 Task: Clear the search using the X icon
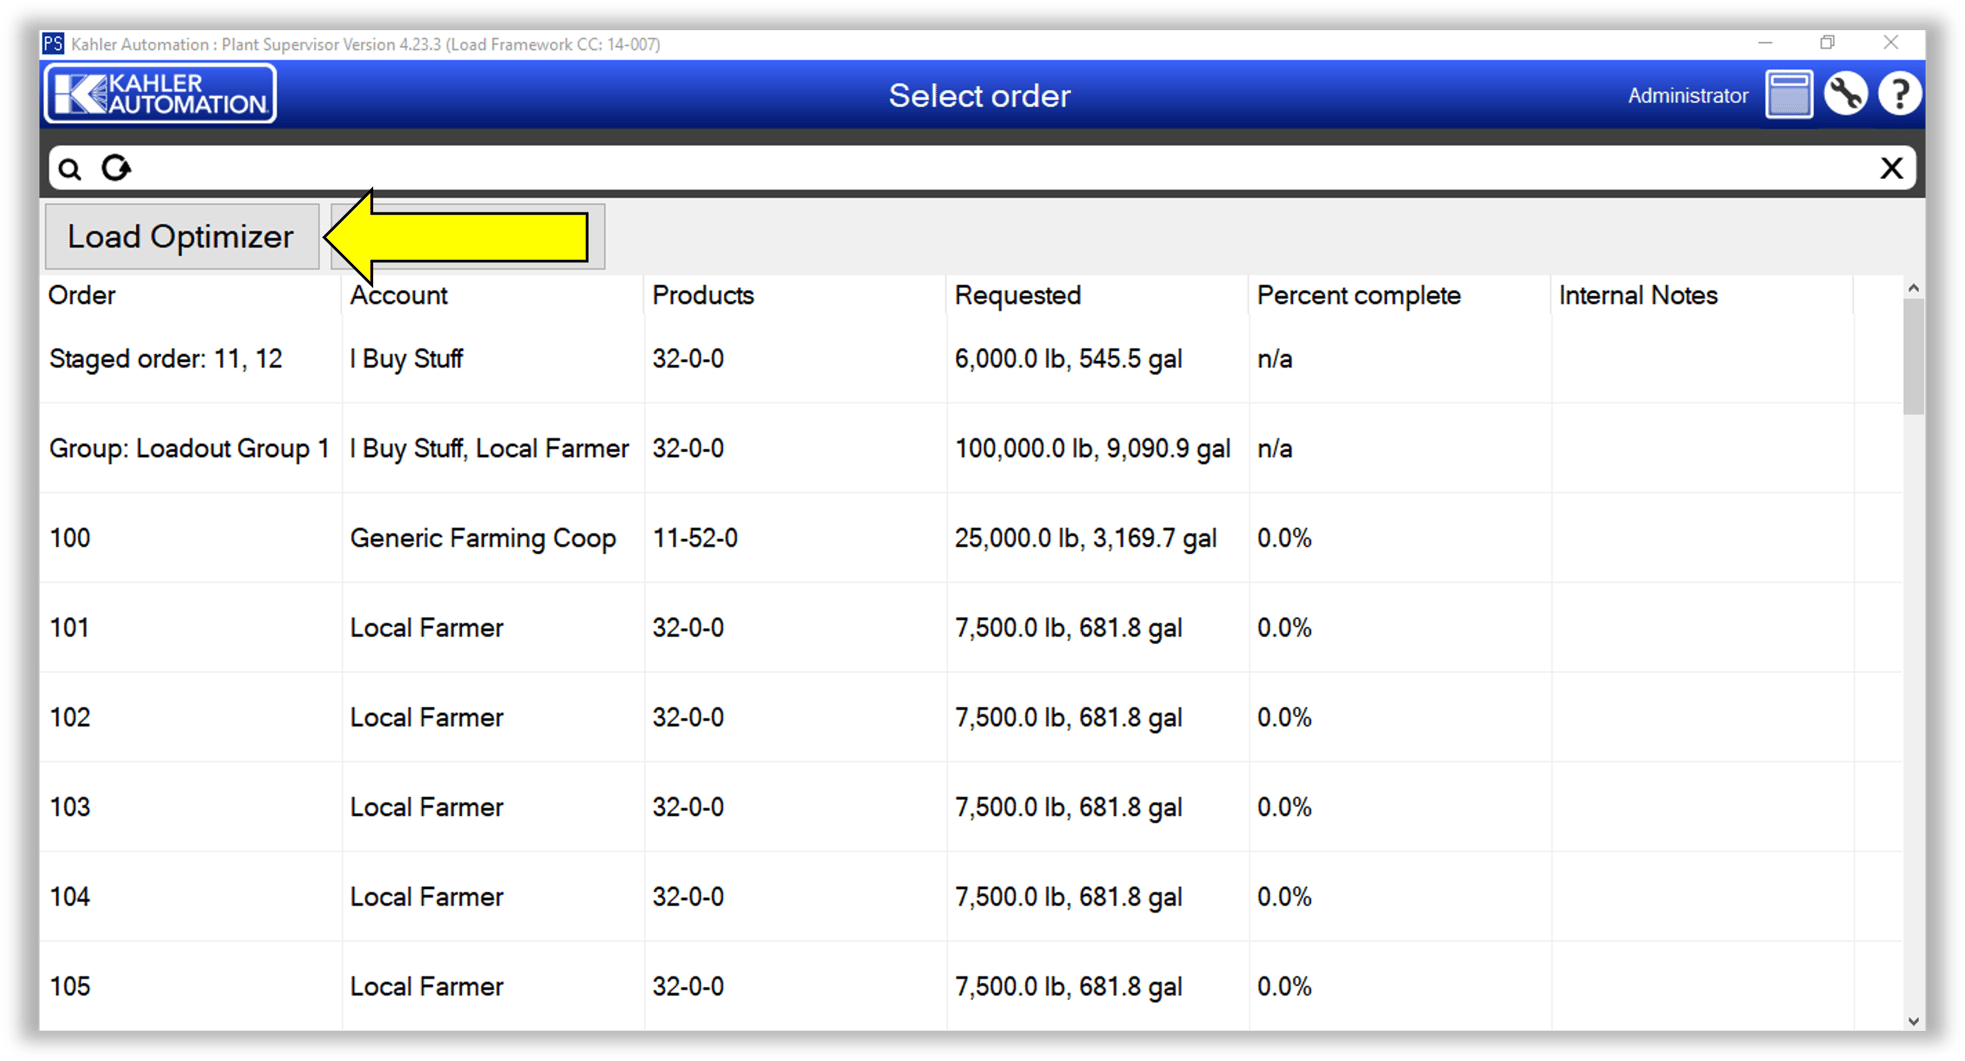click(x=1892, y=168)
